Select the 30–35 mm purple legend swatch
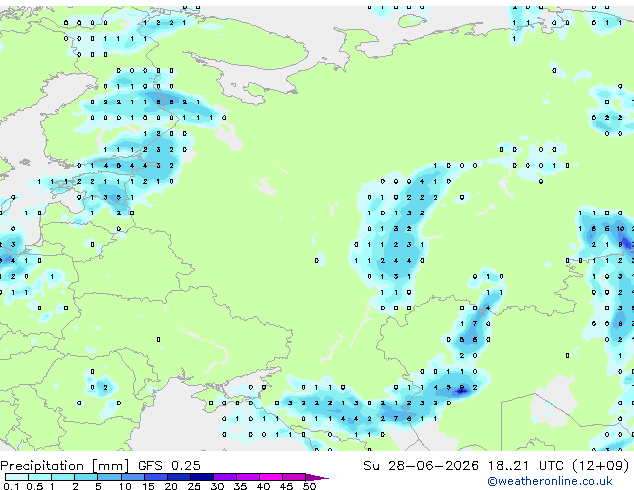 (225, 477)
